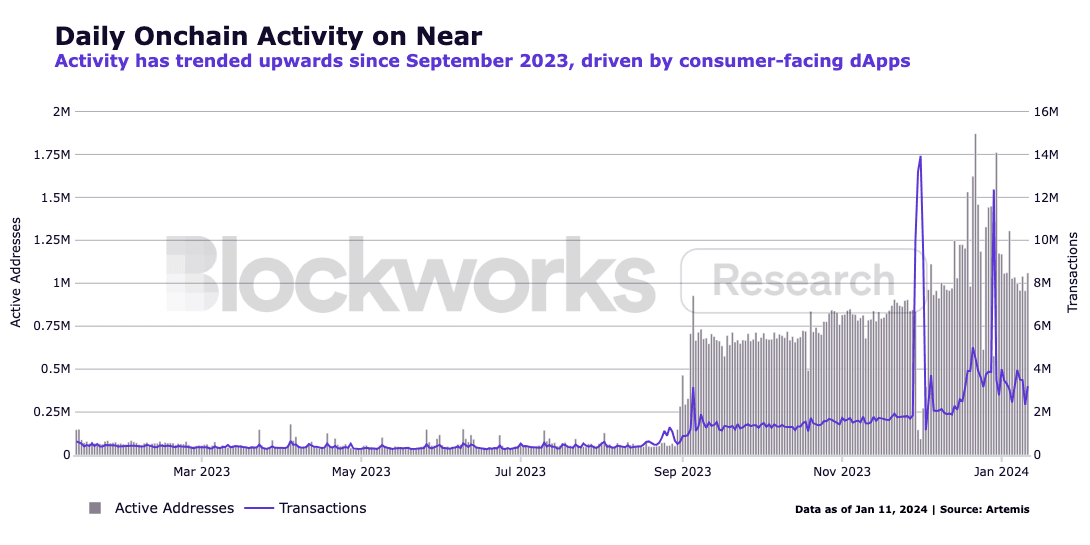
Task: Click the '1.5M' left axis tick
Action: [54, 197]
